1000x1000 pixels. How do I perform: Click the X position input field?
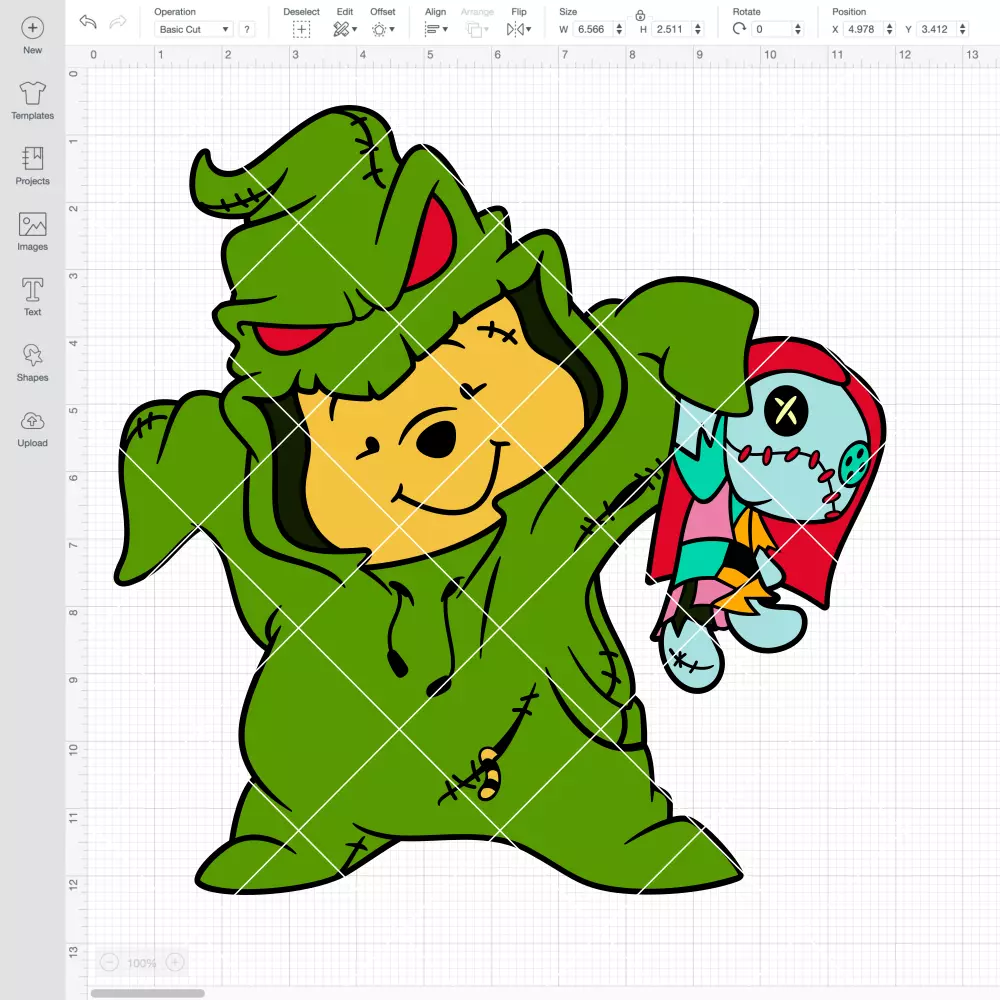(x=864, y=29)
